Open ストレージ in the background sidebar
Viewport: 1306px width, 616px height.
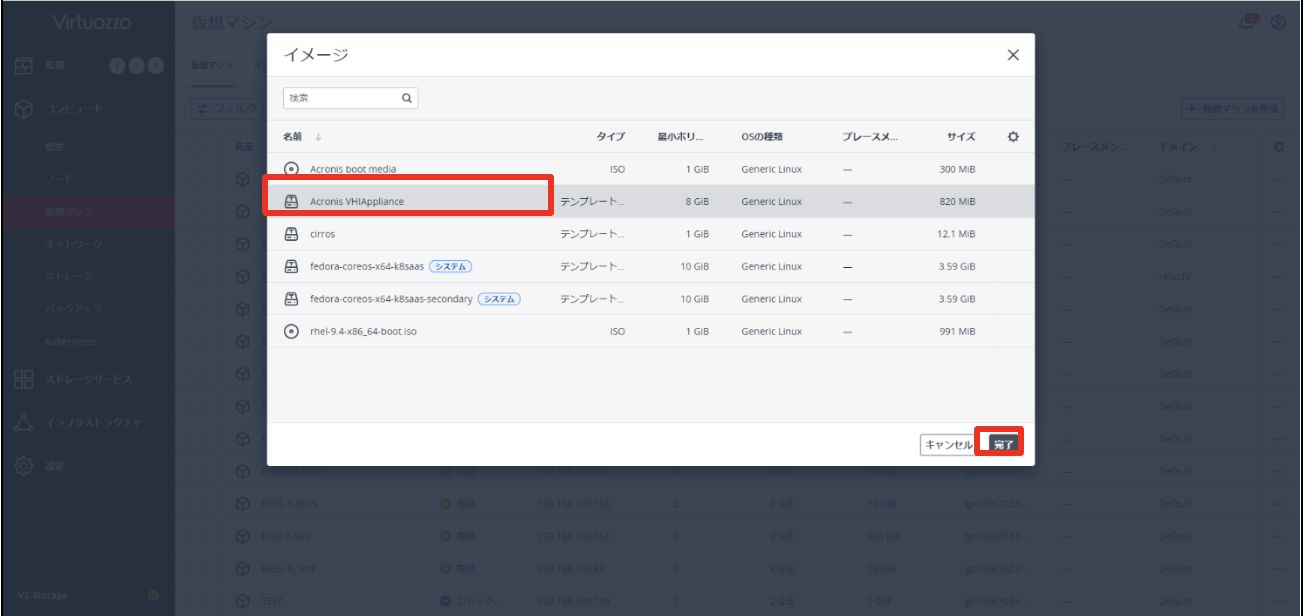pos(68,275)
